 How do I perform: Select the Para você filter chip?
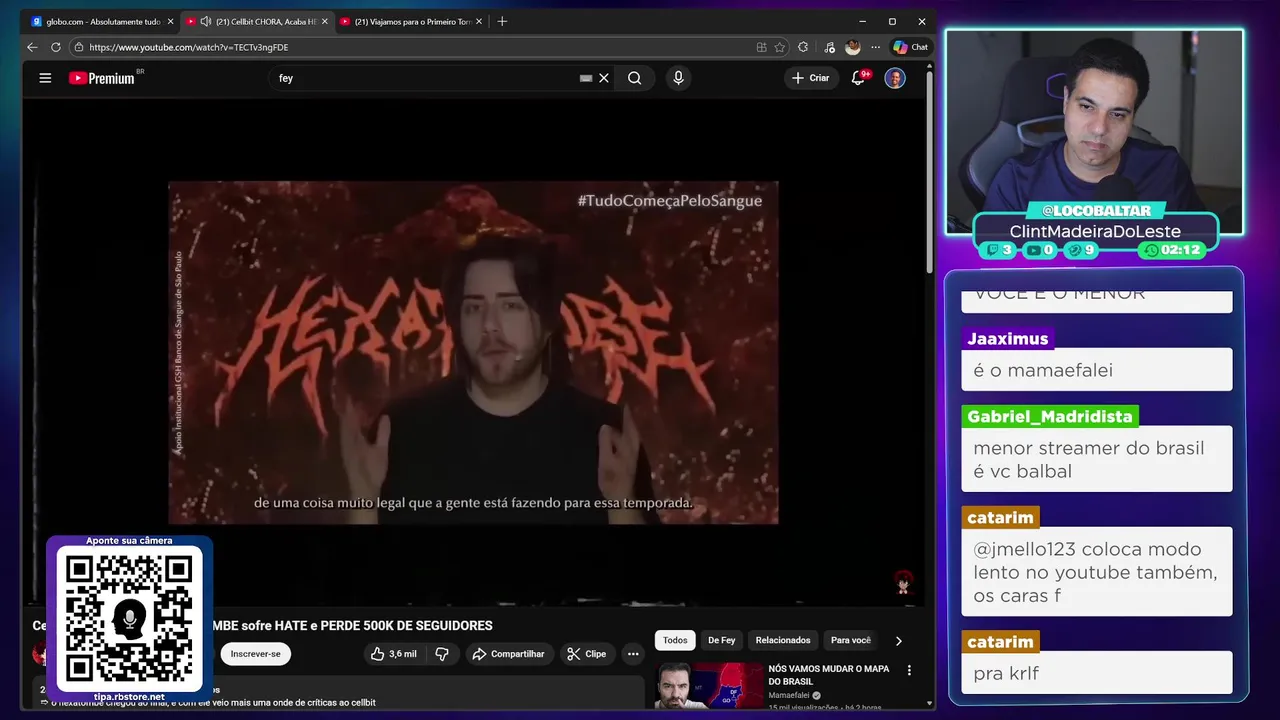[851, 640]
